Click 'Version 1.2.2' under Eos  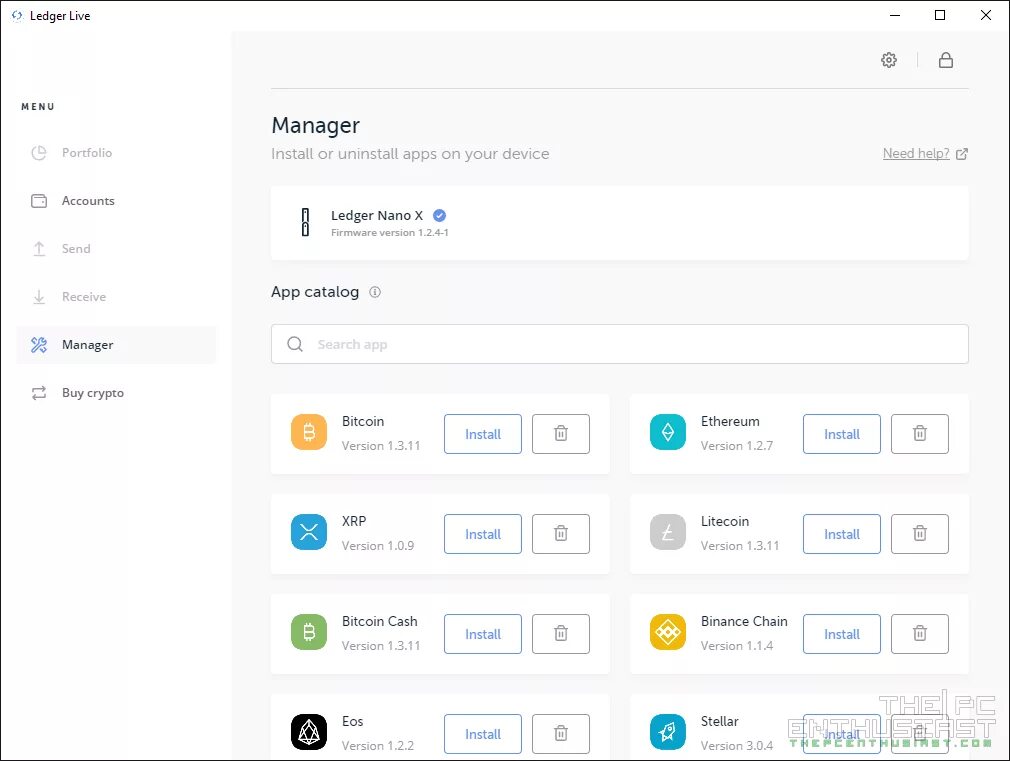click(377, 746)
